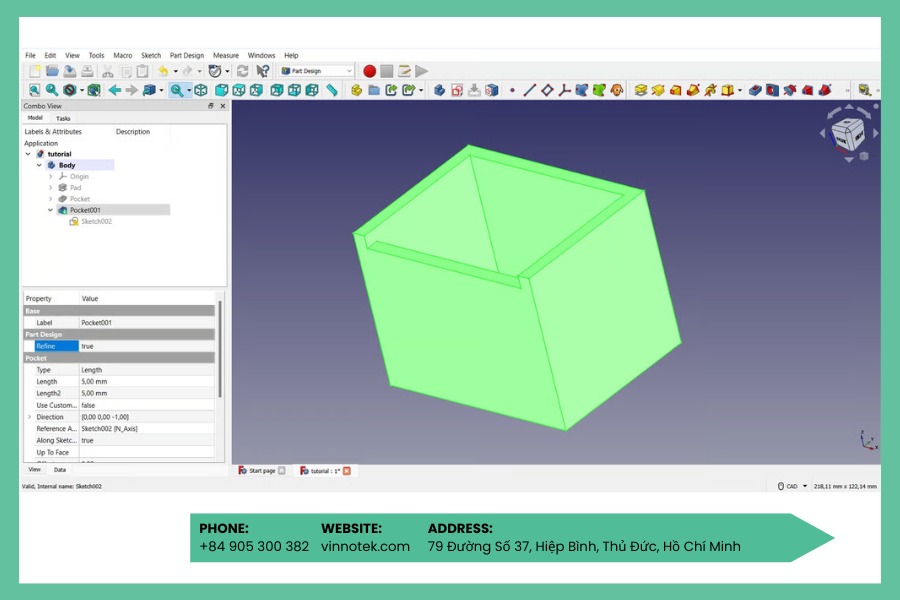Open the undo history dropdown arrow
This screenshot has width=900, height=600.
click(x=176, y=71)
